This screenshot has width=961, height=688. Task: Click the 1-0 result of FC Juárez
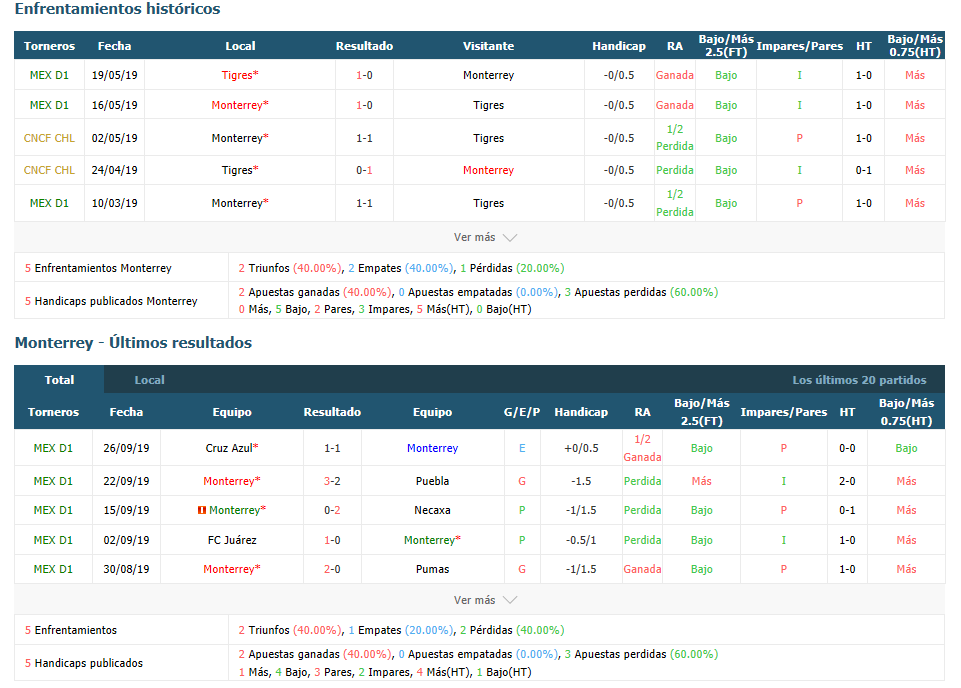[x=332, y=540]
